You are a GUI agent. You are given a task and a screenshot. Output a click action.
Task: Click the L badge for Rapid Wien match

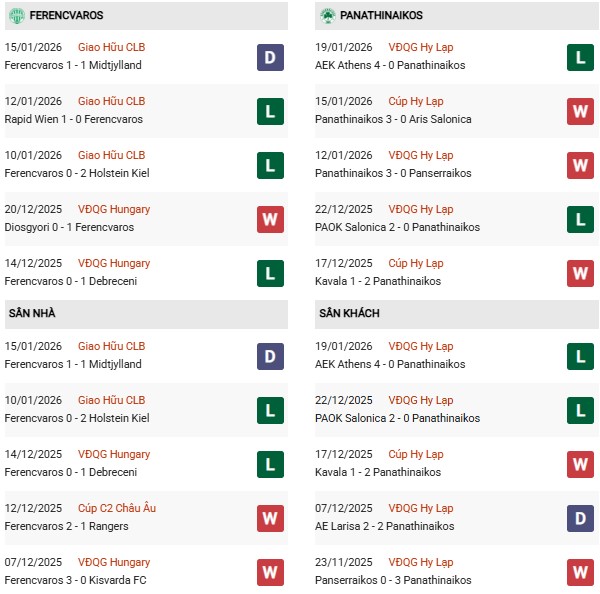click(270, 111)
